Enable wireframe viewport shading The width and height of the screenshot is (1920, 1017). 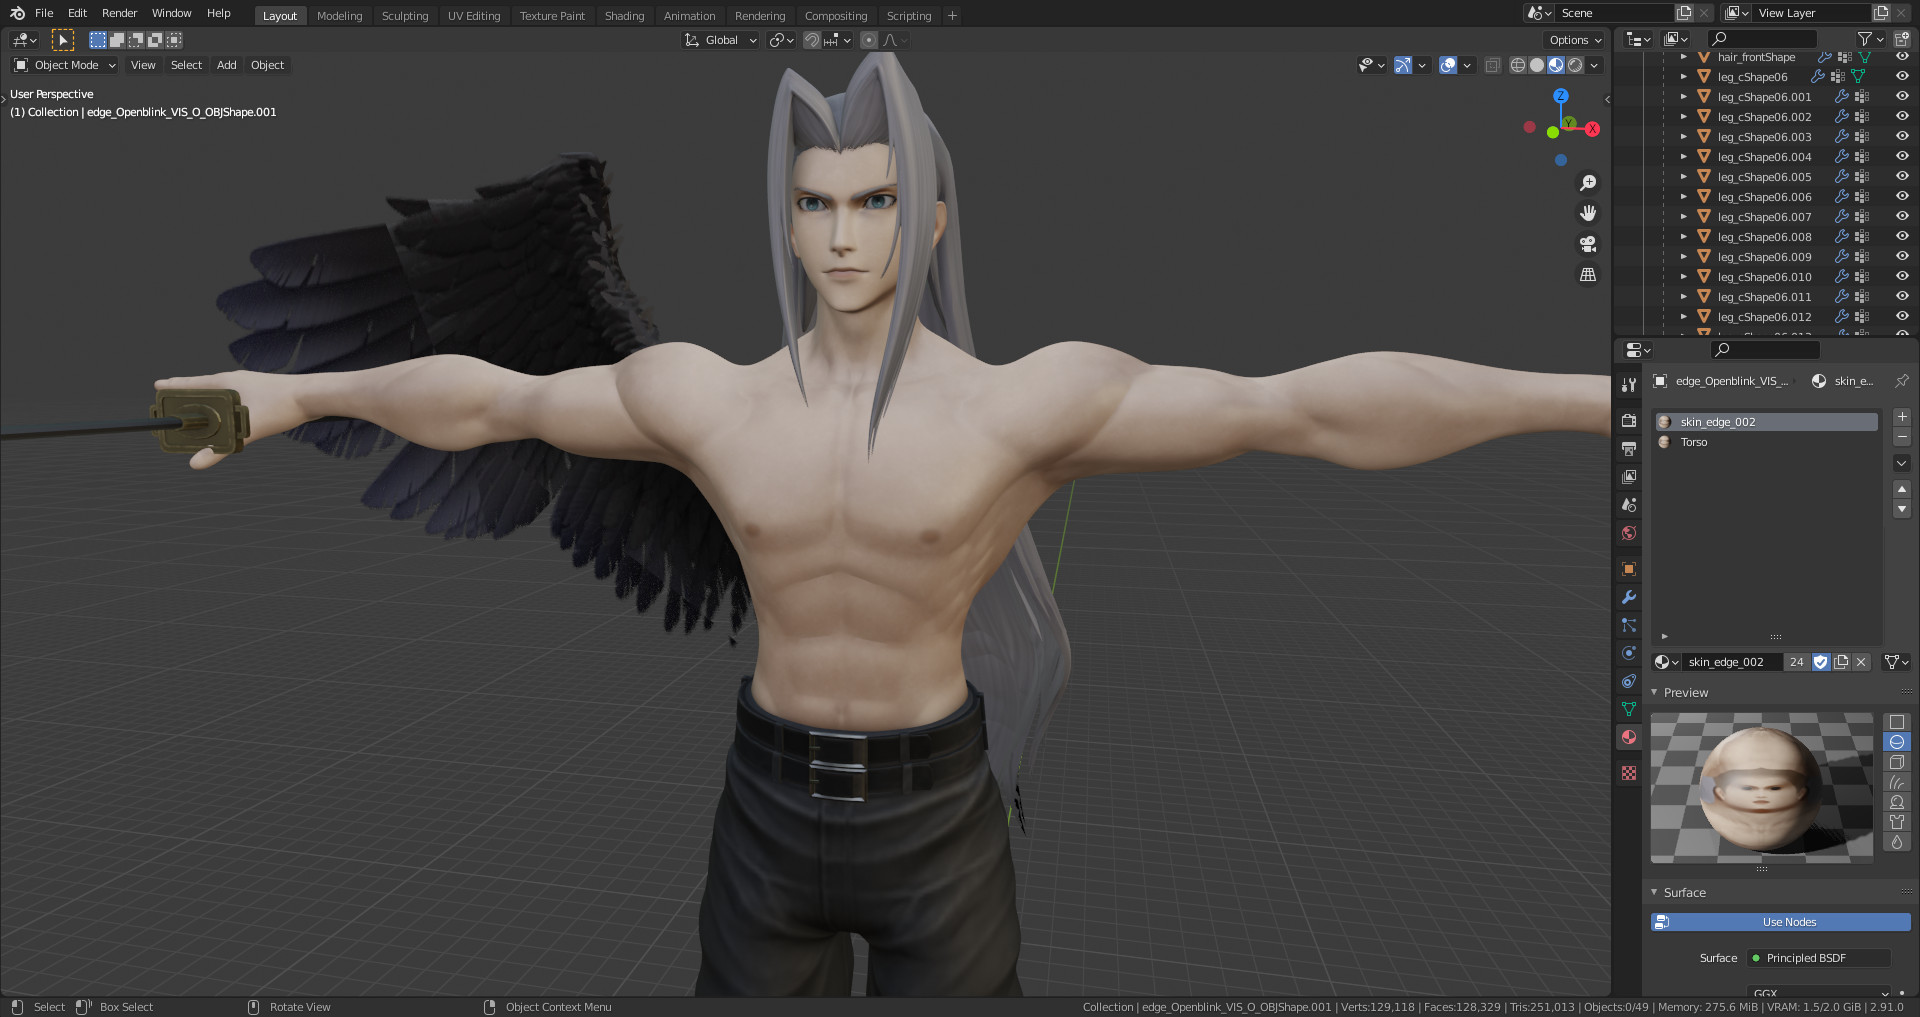[x=1517, y=65]
